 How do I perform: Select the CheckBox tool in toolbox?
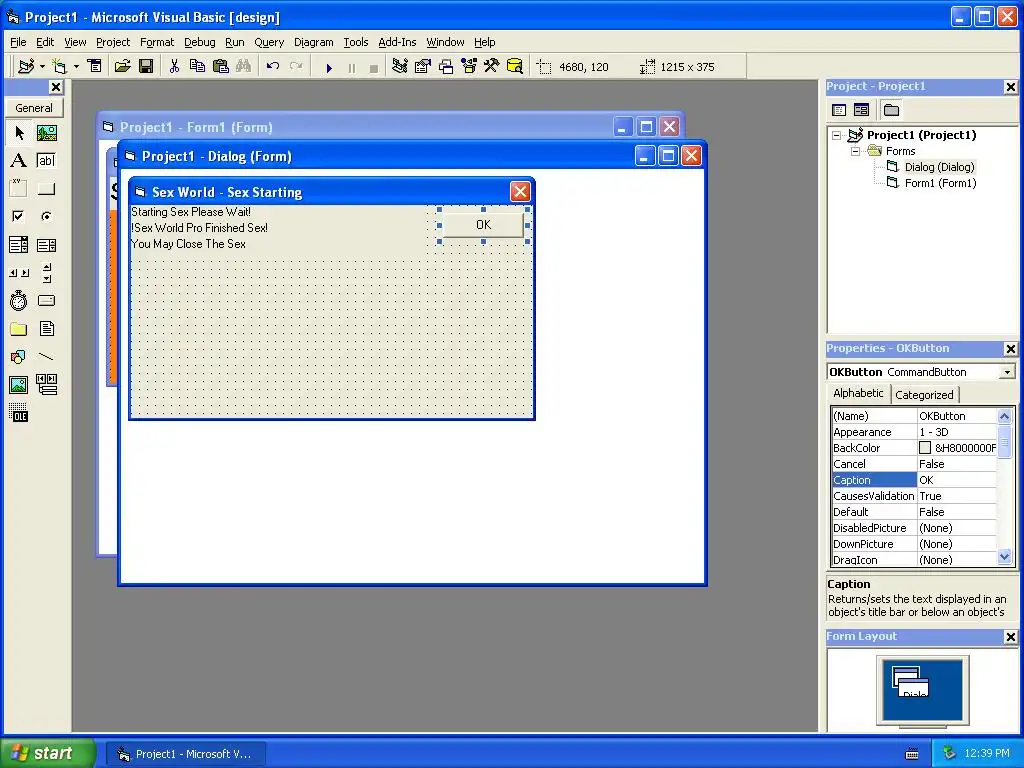tap(19, 216)
